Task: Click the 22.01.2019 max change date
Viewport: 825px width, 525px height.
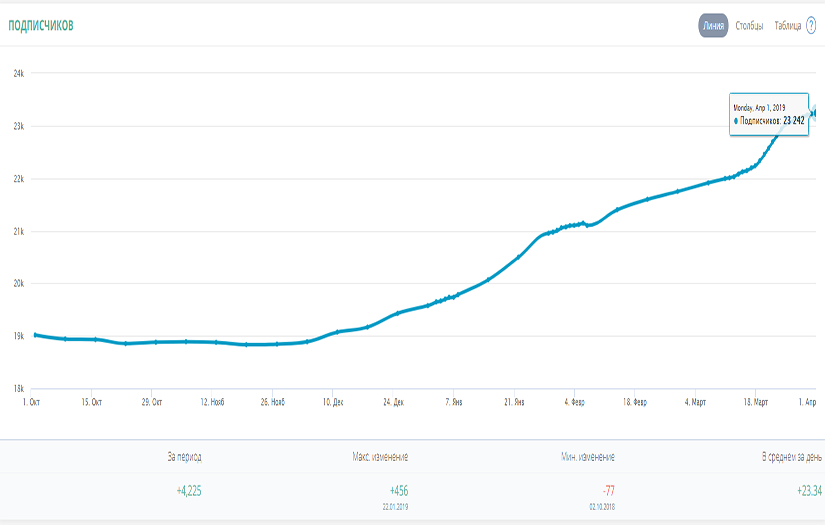Action: [x=393, y=507]
